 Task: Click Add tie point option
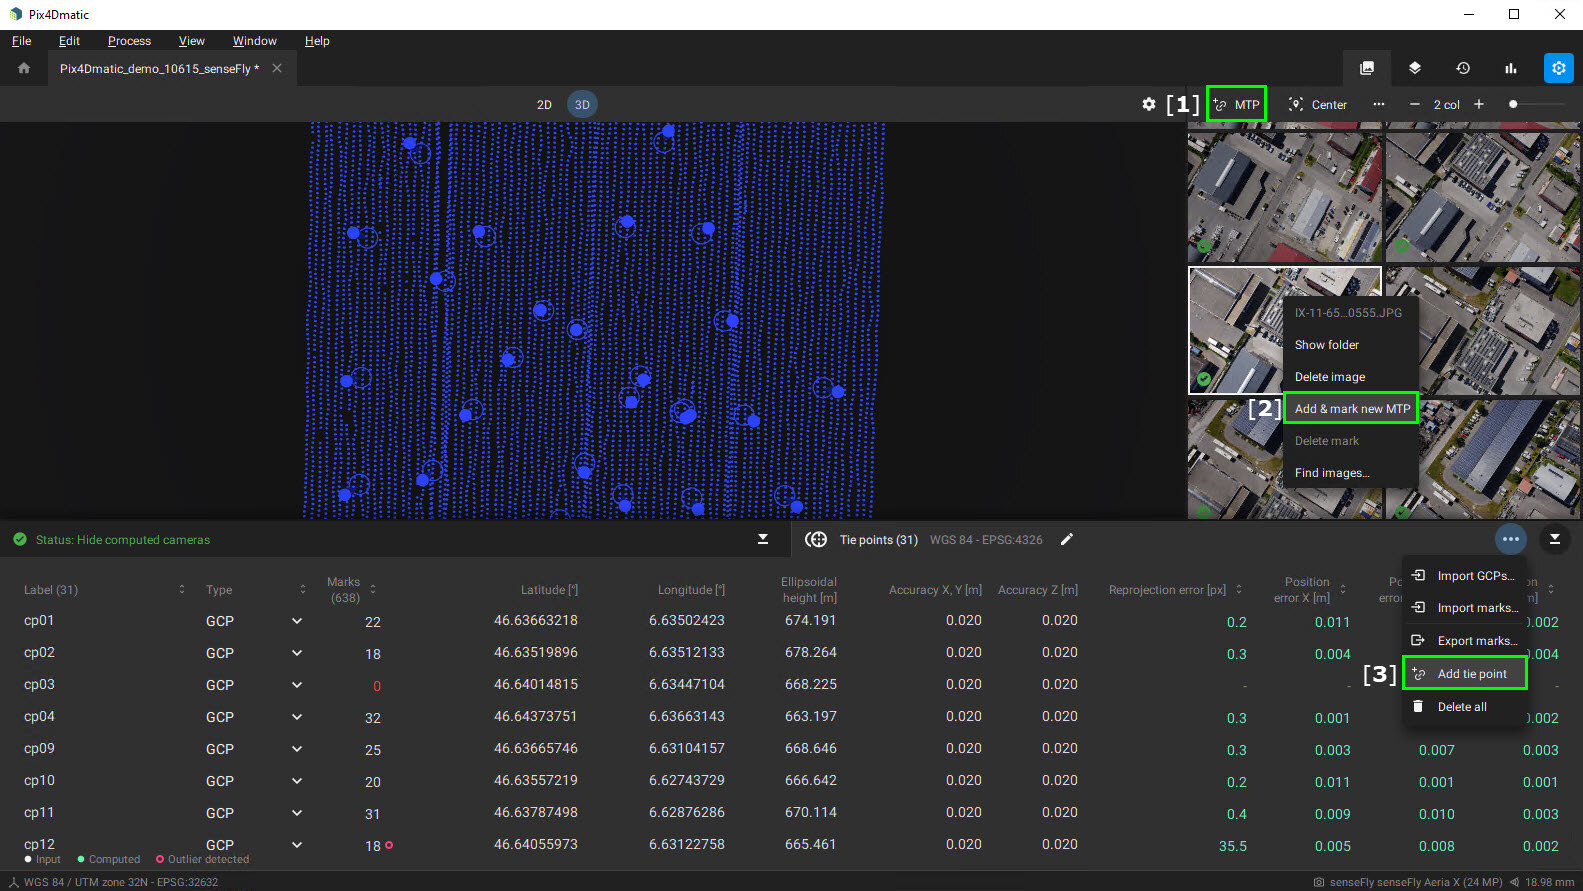point(1471,674)
